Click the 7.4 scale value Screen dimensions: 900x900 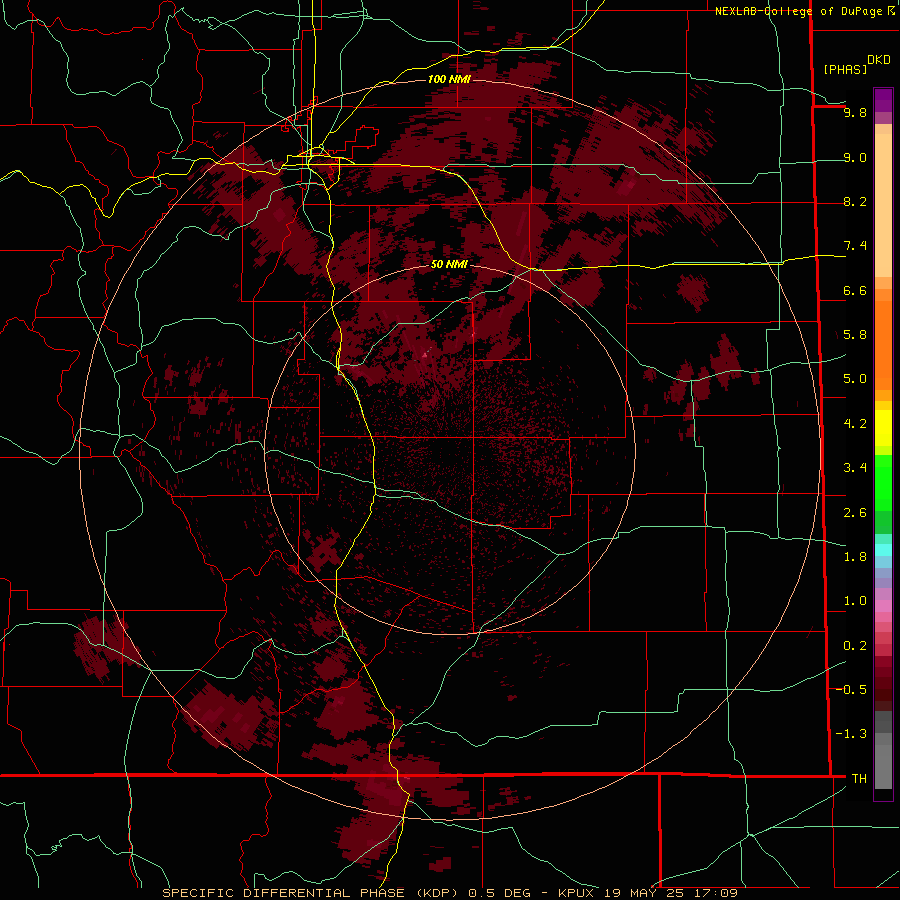point(855,246)
